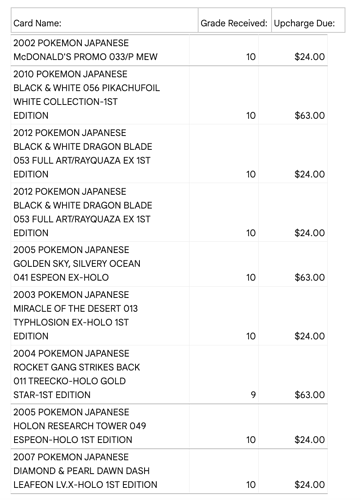Click the Rocket Gang Treecko Gold Star entry
The height and width of the screenshot is (500, 361).
click(76, 374)
